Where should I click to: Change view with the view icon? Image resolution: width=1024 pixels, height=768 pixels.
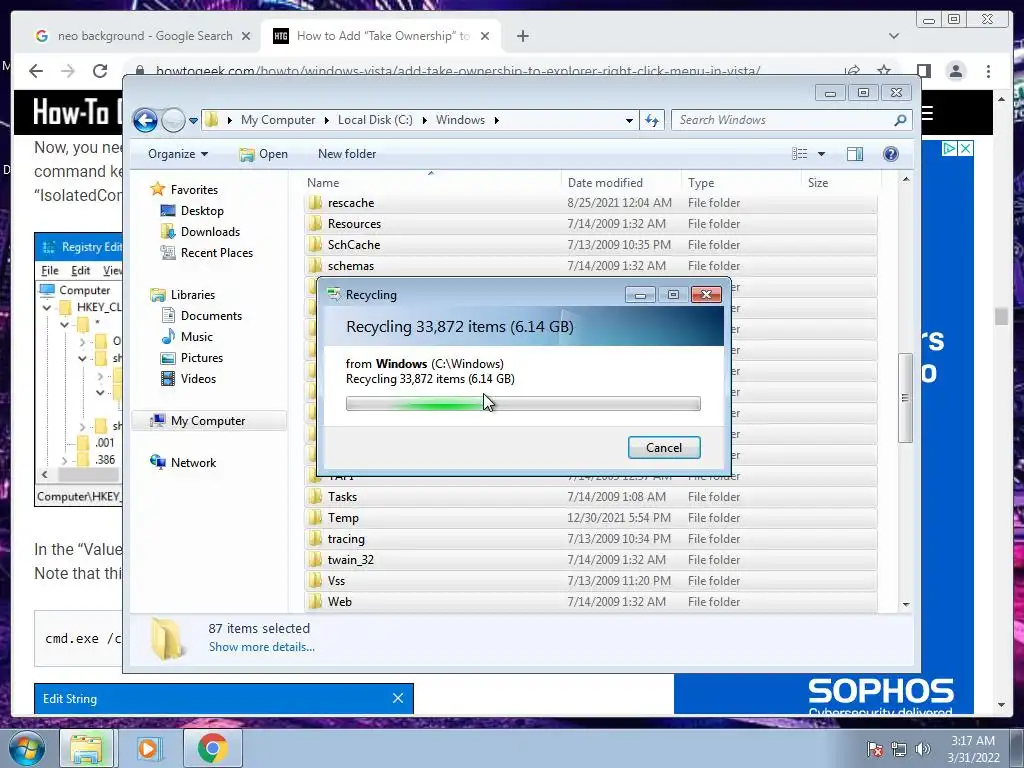799,154
